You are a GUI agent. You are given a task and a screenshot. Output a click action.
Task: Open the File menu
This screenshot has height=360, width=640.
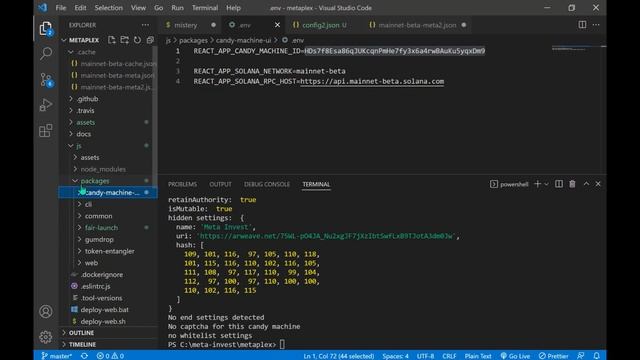tap(61, 8)
